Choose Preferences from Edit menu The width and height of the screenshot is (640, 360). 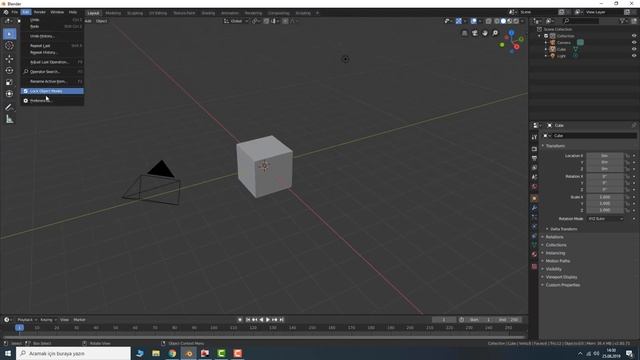pyautogui.click(x=52, y=101)
